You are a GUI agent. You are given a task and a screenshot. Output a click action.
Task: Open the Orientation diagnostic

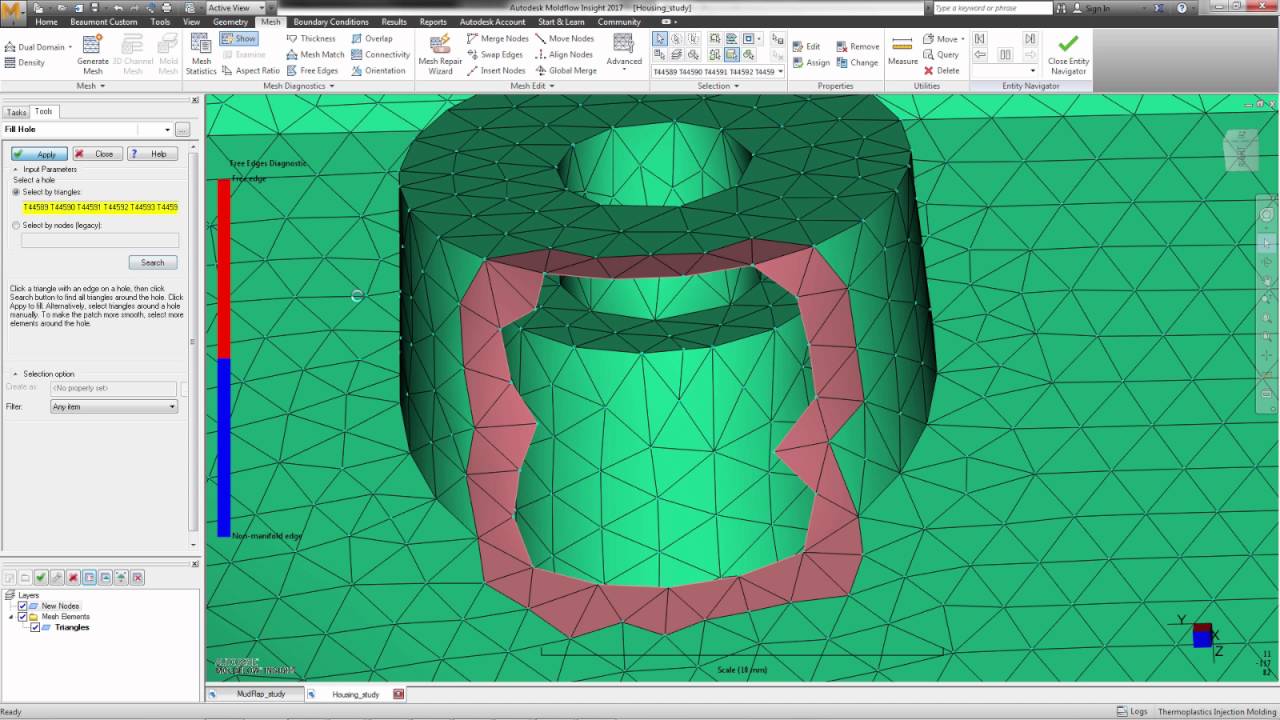[379, 71]
